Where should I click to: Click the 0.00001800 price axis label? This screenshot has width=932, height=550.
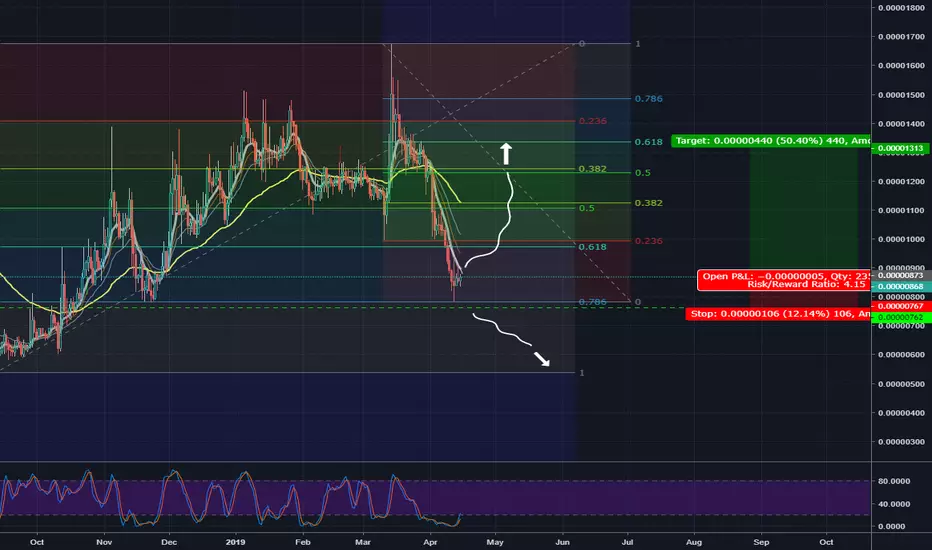[901, 8]
